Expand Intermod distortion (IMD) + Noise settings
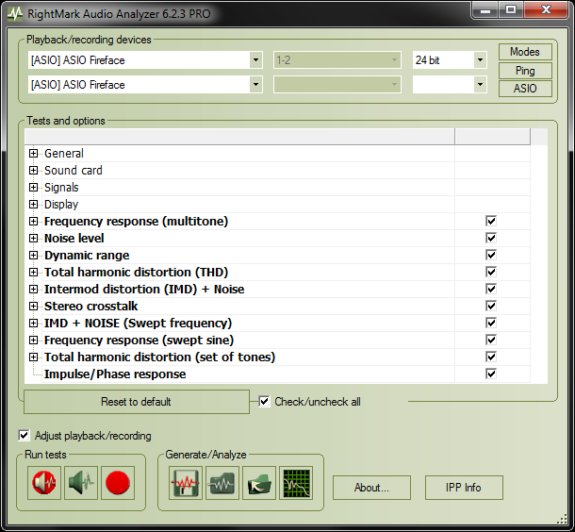575x532 pixels. (x=33, y=289)
